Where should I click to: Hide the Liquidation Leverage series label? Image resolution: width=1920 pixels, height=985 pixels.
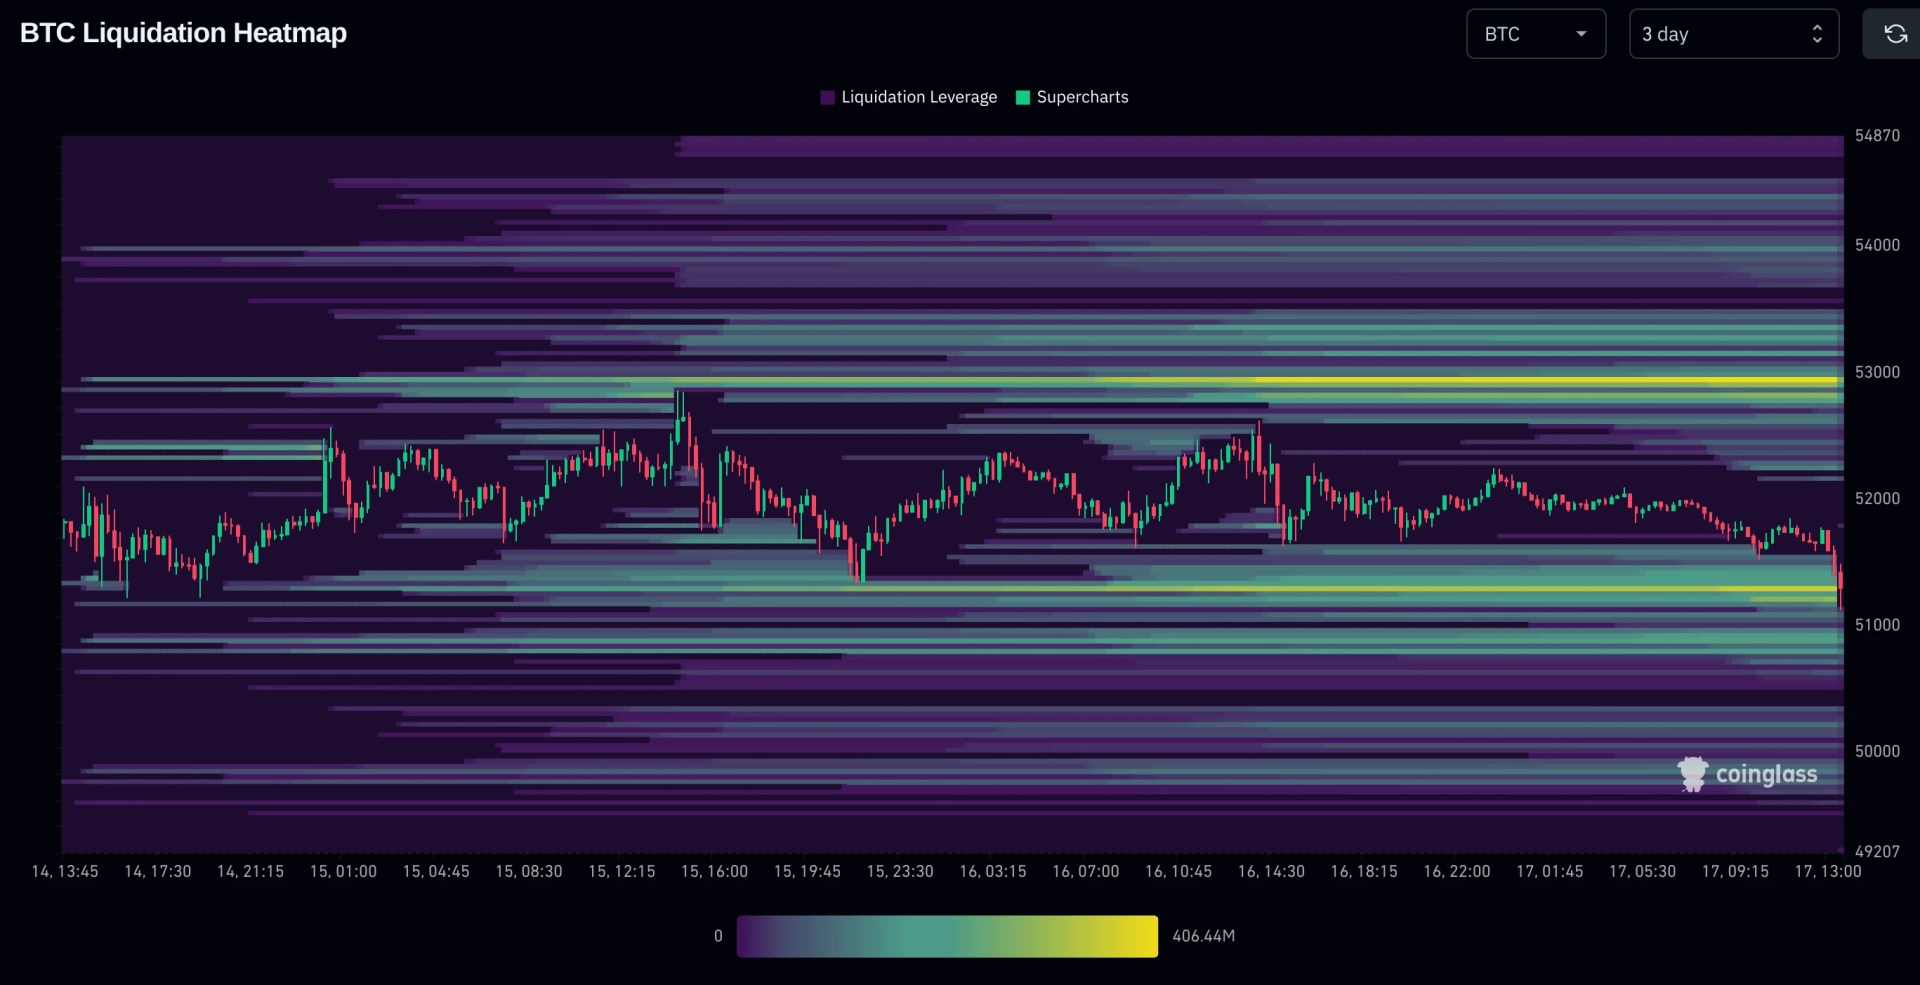click(919, 97)
